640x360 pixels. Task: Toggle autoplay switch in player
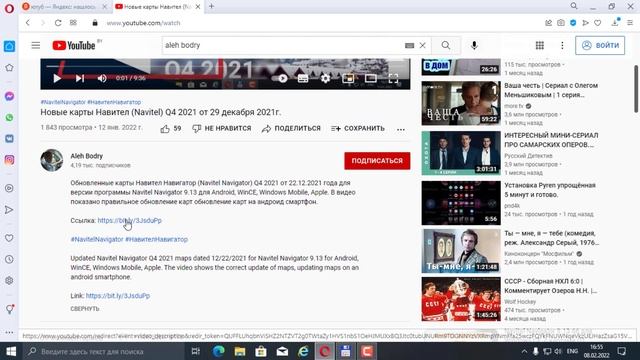280,78
